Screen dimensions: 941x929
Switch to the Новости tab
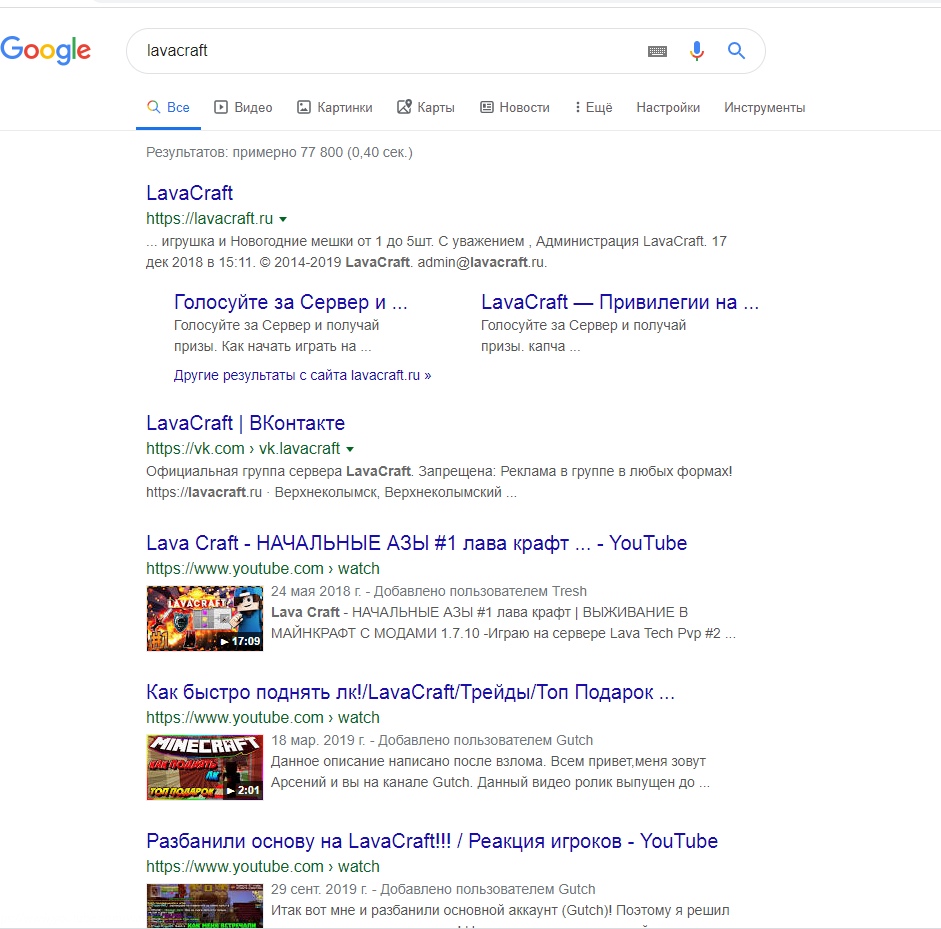coord(515,107)
